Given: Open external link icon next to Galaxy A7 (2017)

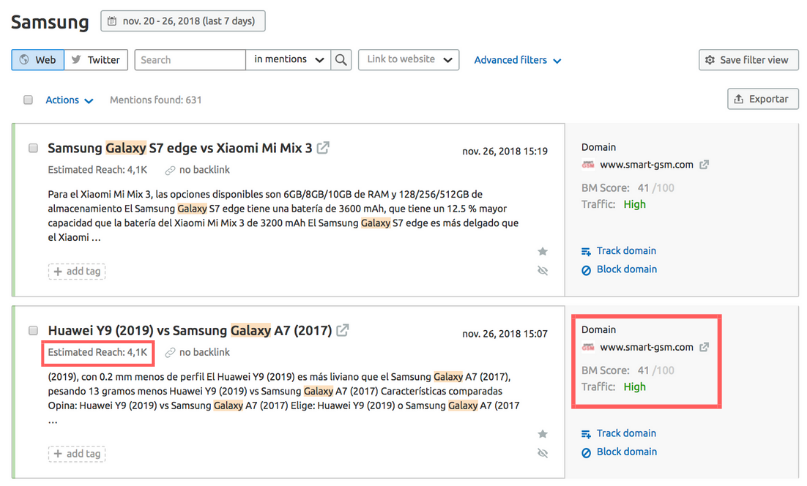Looking at the screenshot, I should pos(342,330).
